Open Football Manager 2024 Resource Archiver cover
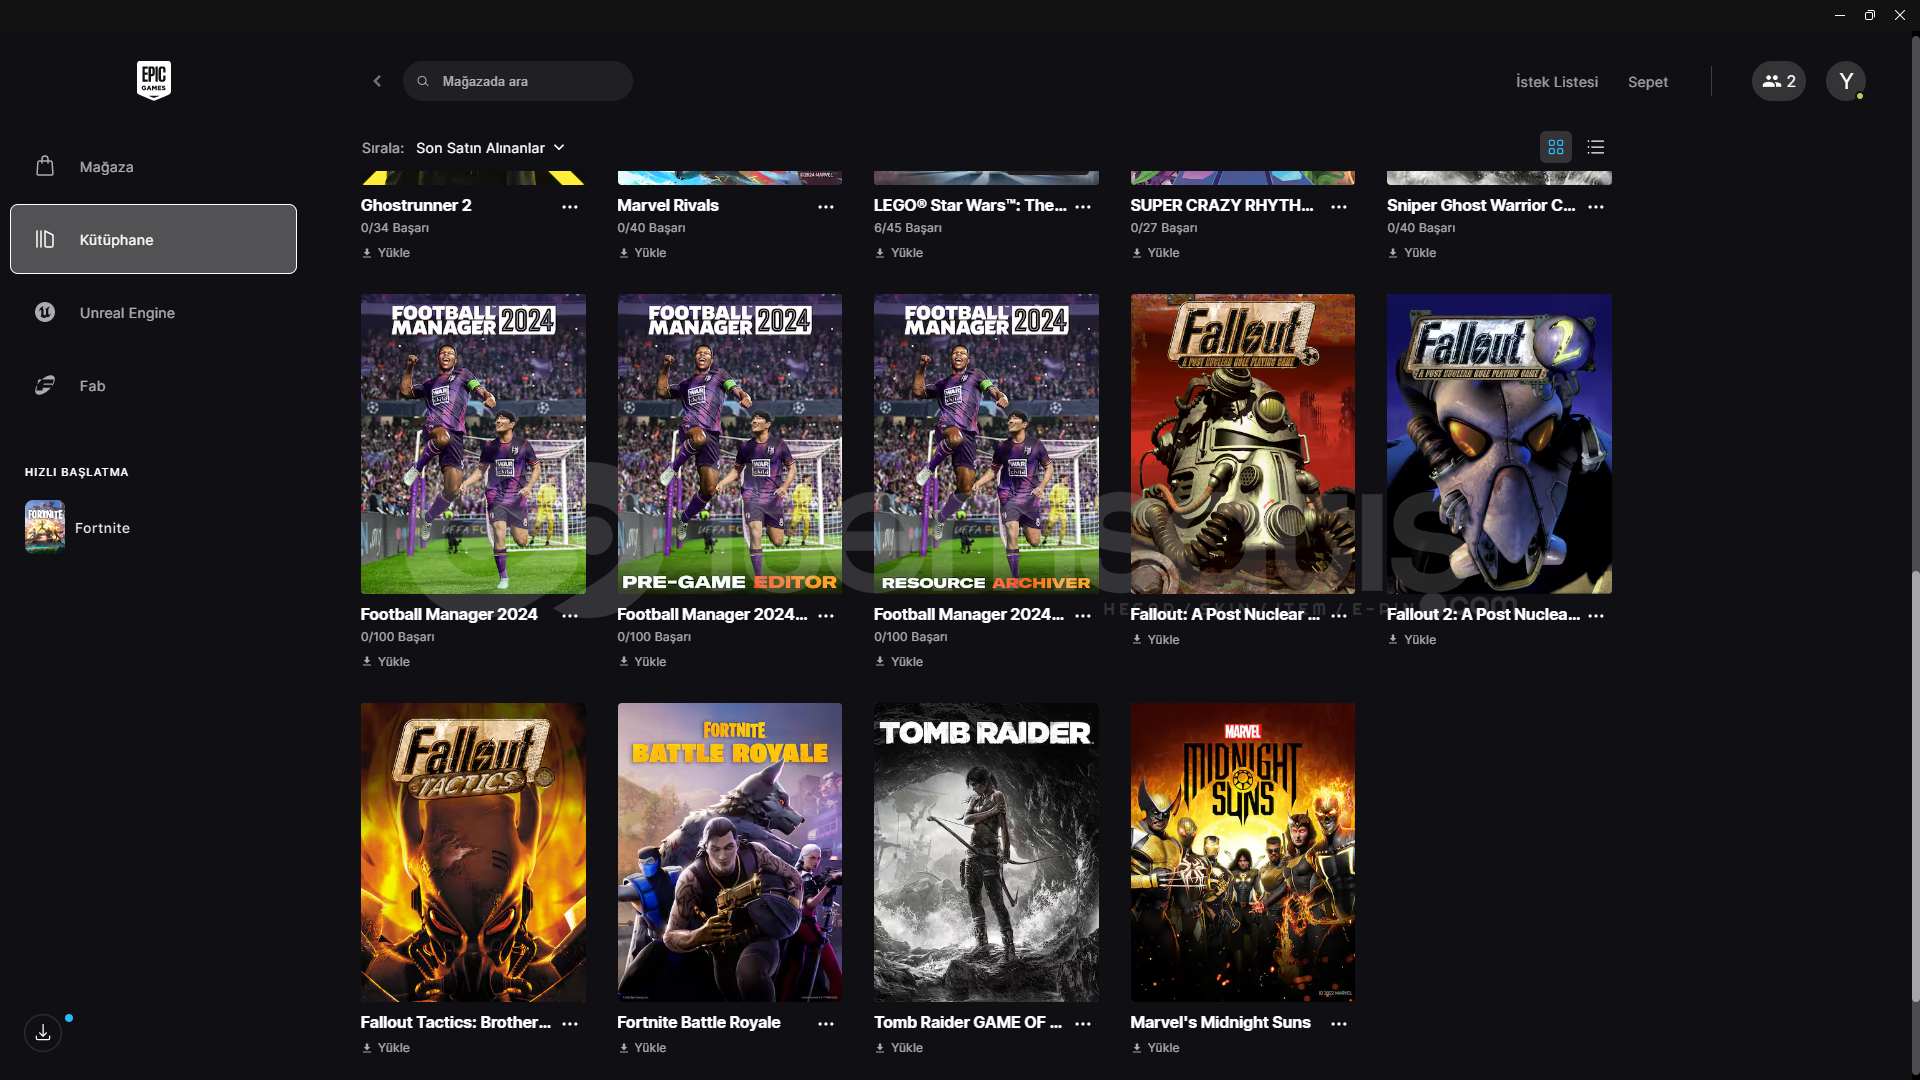The height and width of the screenshot is (1080, 1920). click(986, 444)
